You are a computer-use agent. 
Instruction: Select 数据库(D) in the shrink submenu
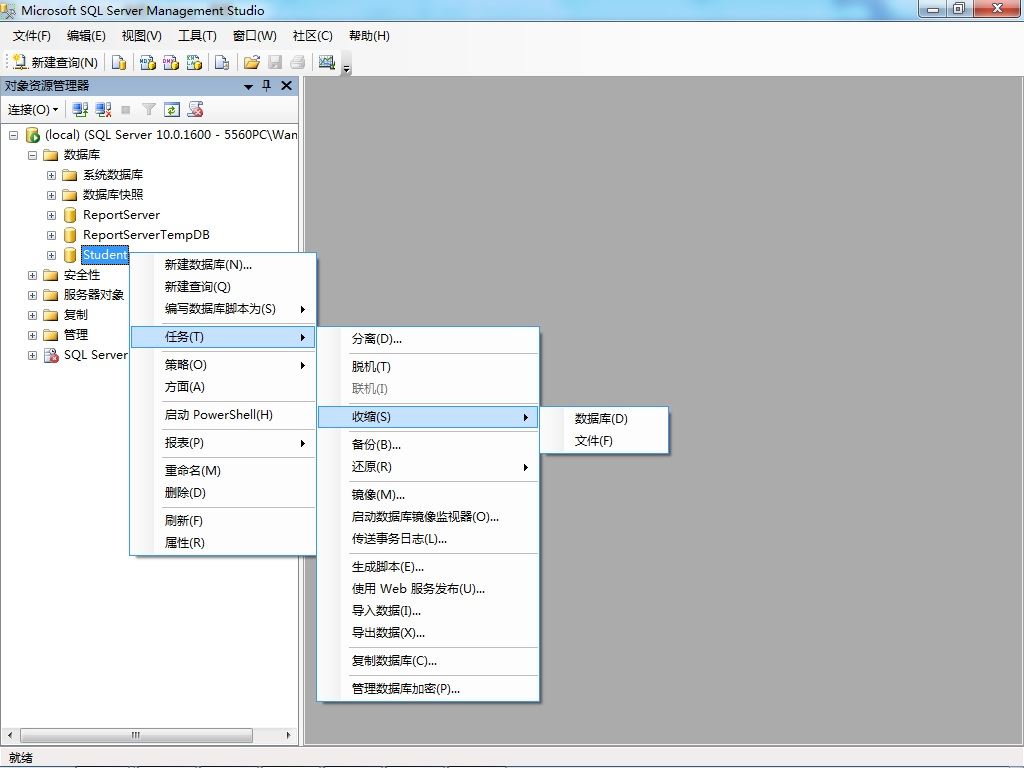tap(604, 419)
